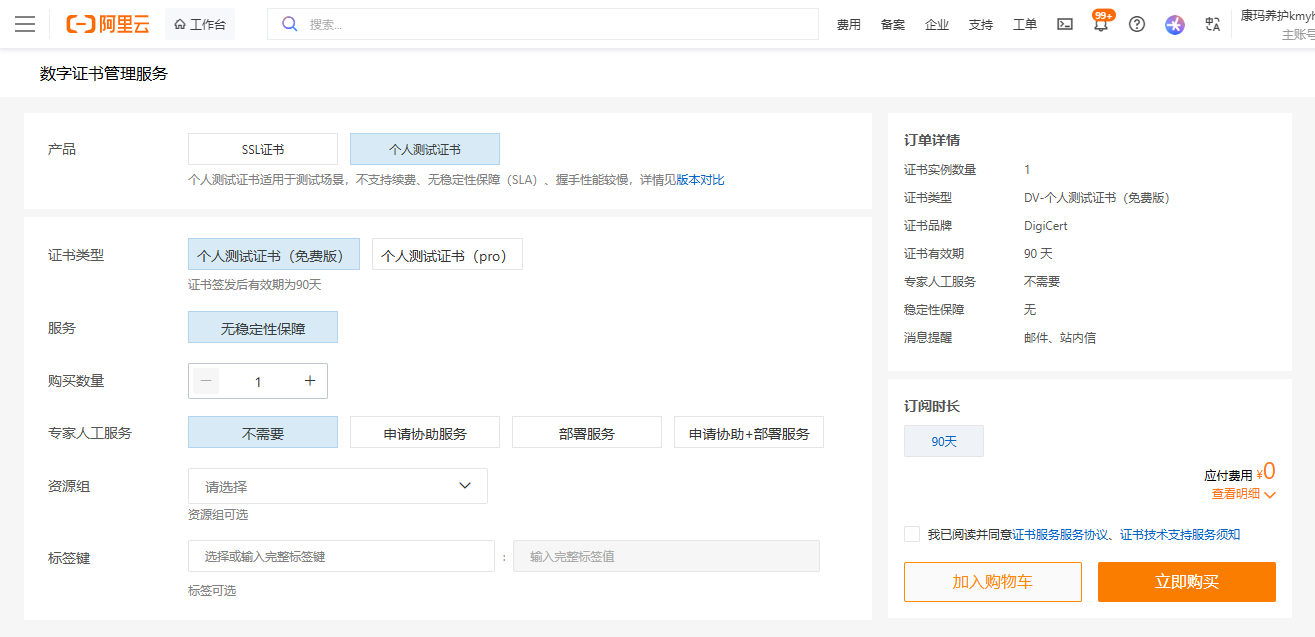Open the notification bell
This screenshot has width=1315, height=637.
coord(1101,25)
